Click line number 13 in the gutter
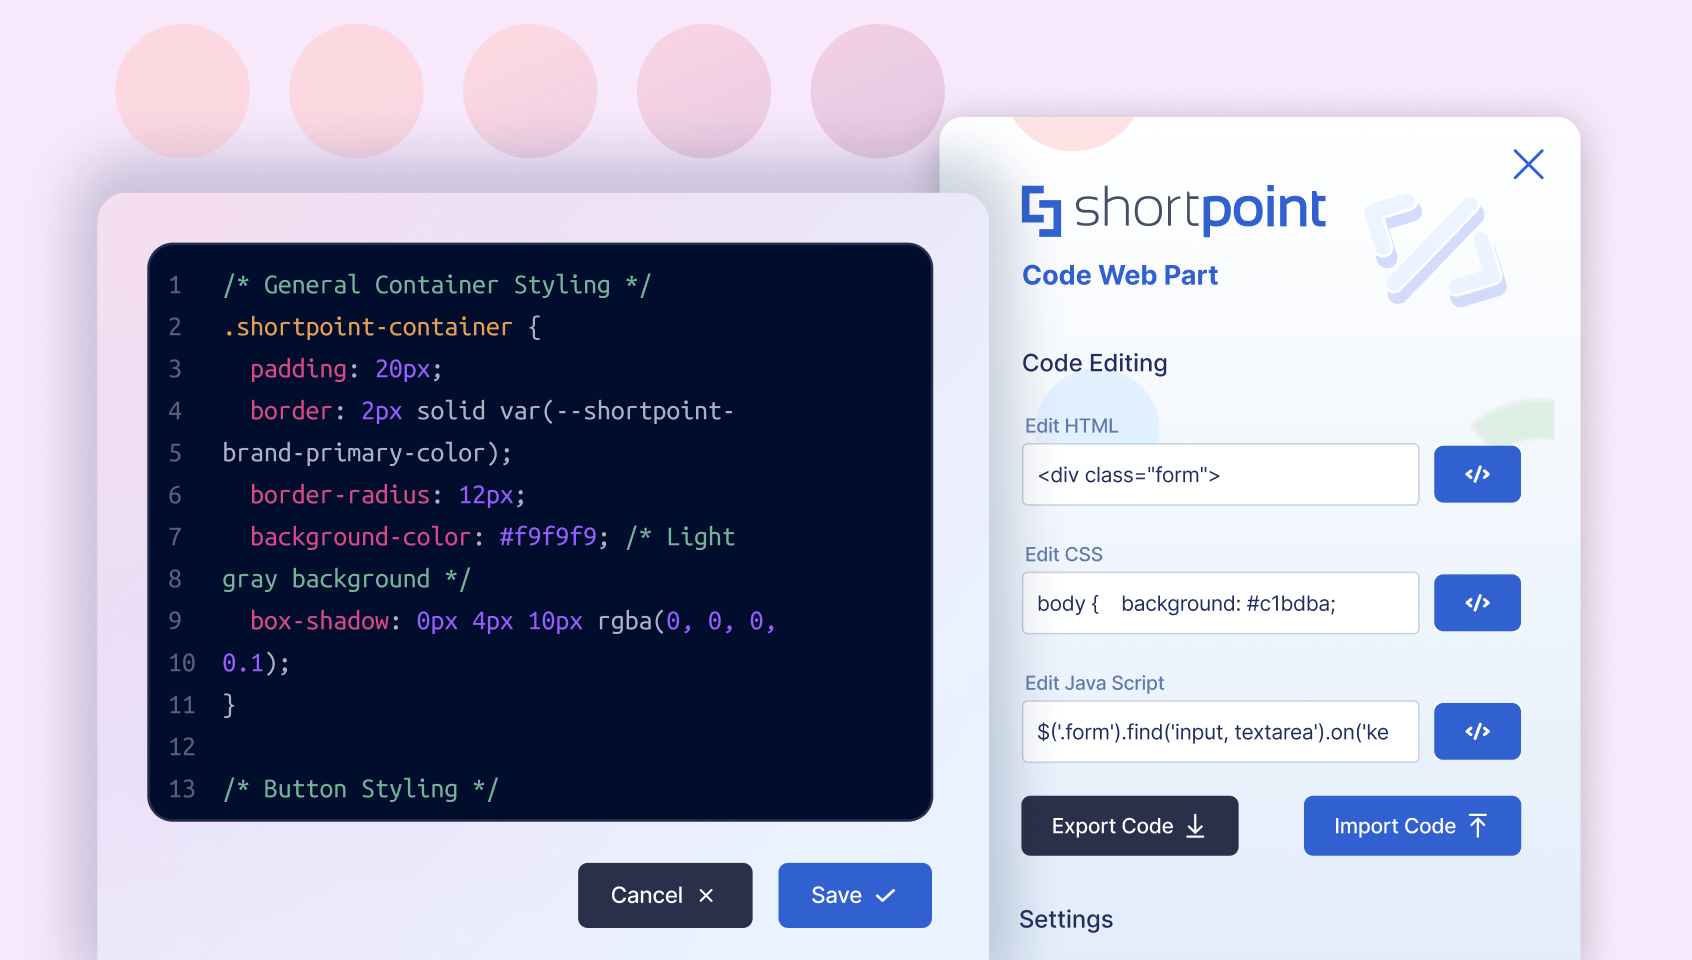 (x=182, y=789)
